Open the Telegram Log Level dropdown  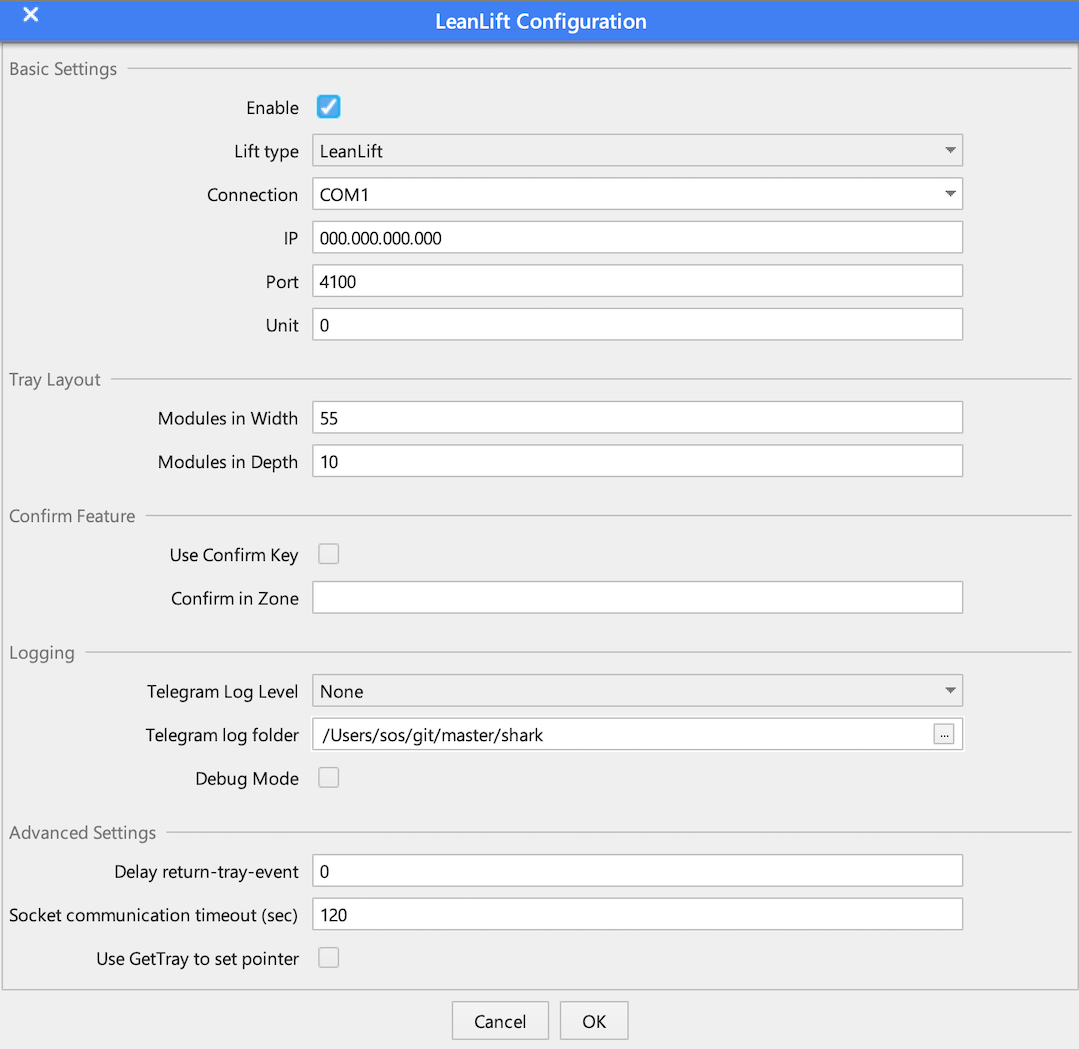point(637,691)
